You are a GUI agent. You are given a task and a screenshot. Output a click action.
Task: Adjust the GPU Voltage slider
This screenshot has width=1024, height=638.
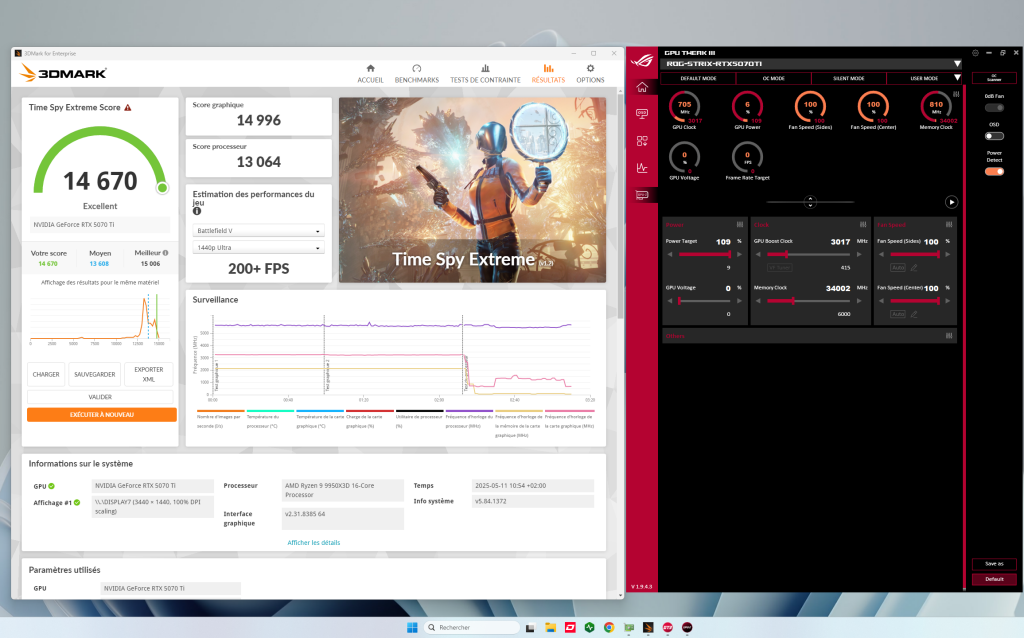(705, 301)
